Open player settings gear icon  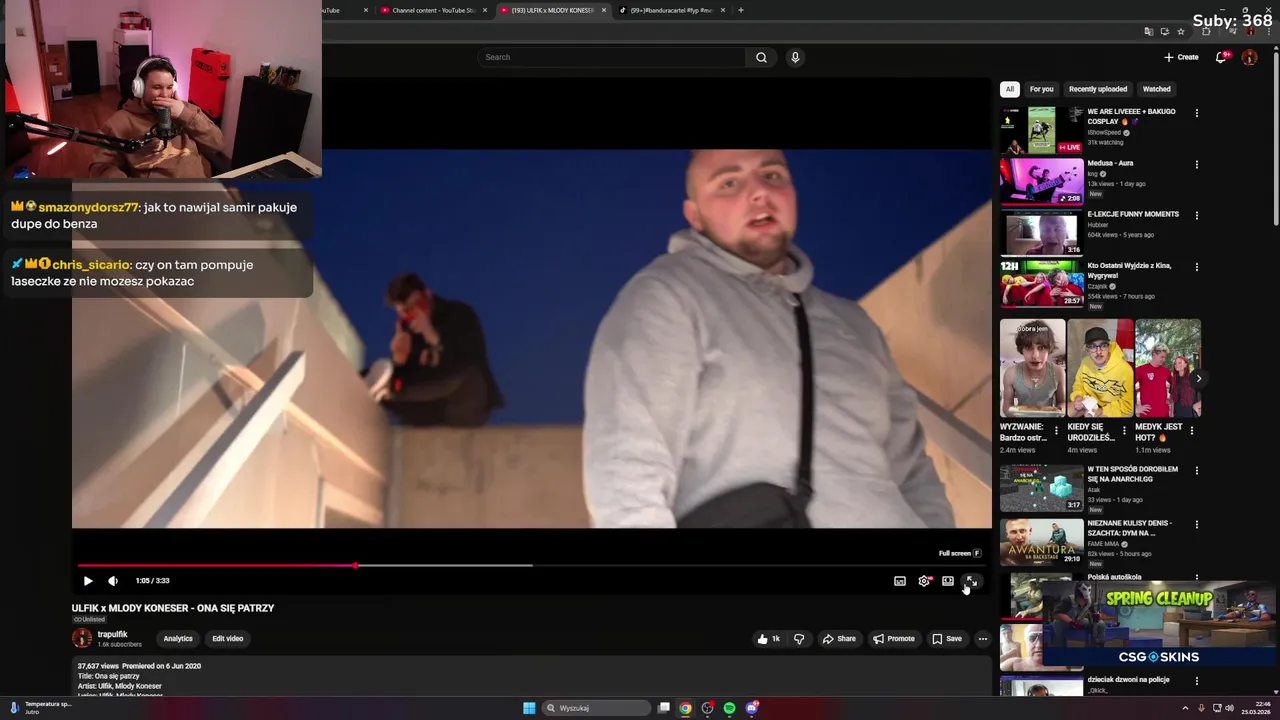924,581
